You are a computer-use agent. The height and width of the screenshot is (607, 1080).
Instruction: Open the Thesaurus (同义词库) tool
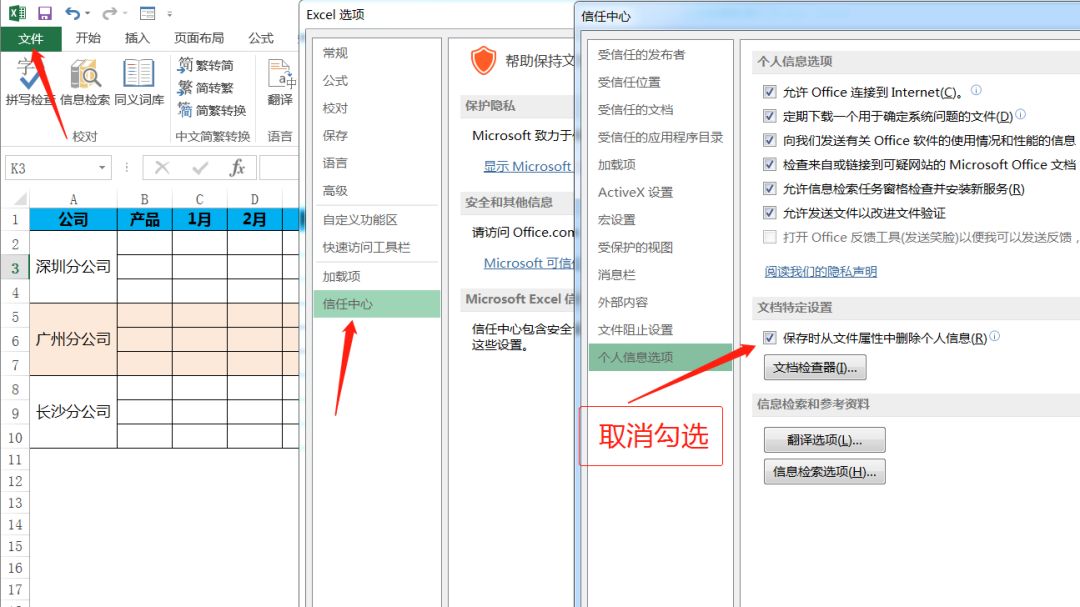pos(139,82)
